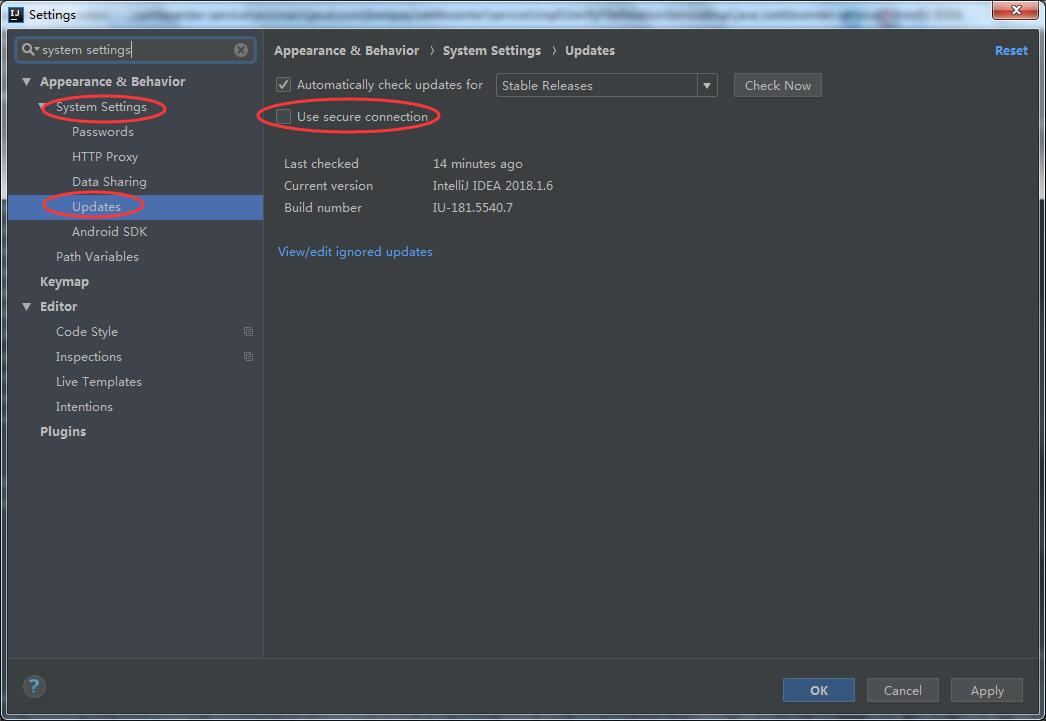Reset changes with the Reset link

1011,51
